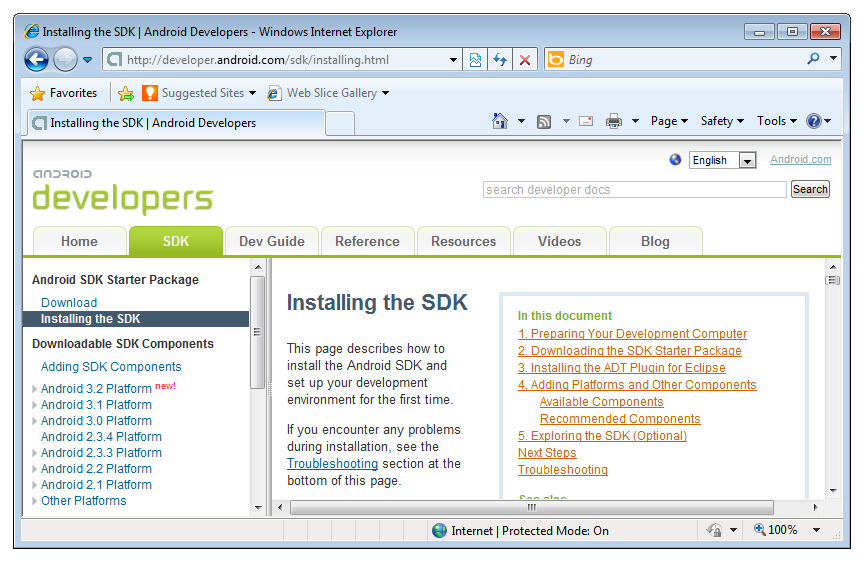The image size is (864, 563).
Task: Open the Print options dropdown arrow
Action: tap(635, 121)
